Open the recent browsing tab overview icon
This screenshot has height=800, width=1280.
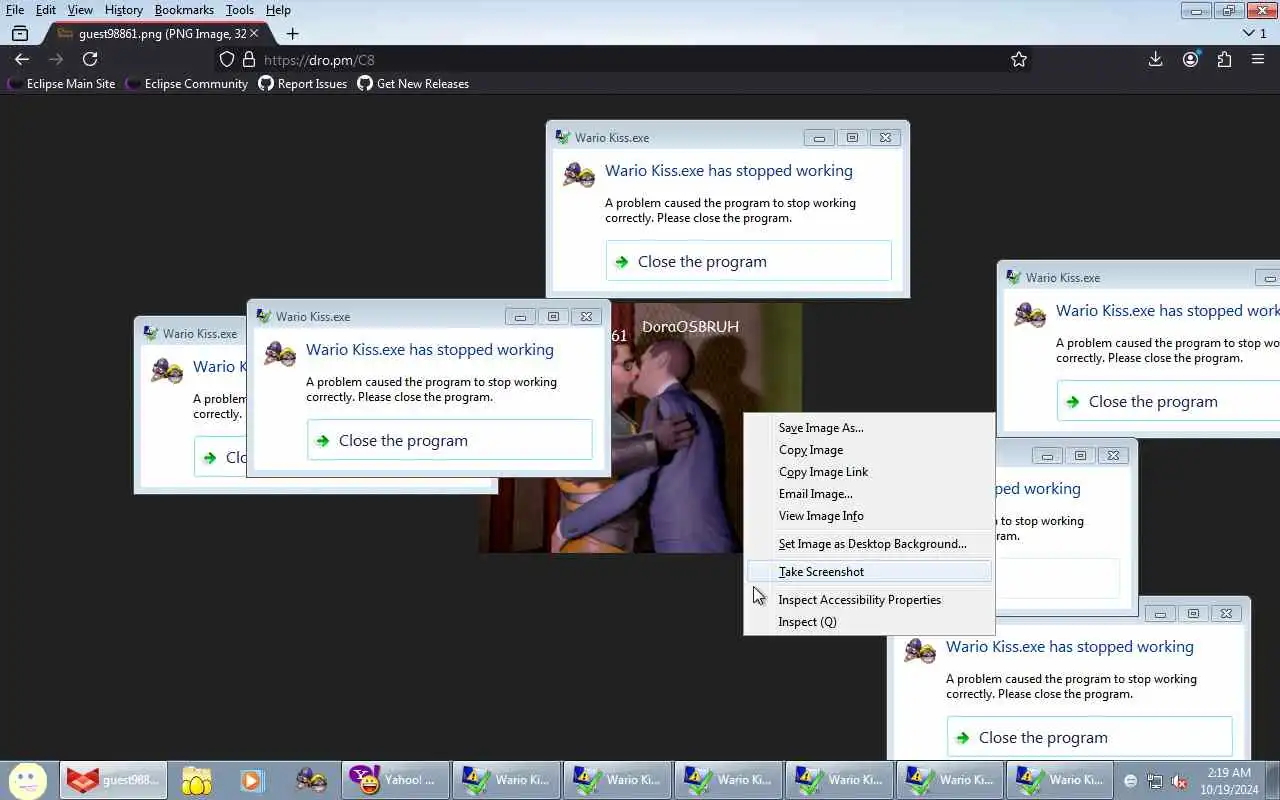click(x=19, y=33)
